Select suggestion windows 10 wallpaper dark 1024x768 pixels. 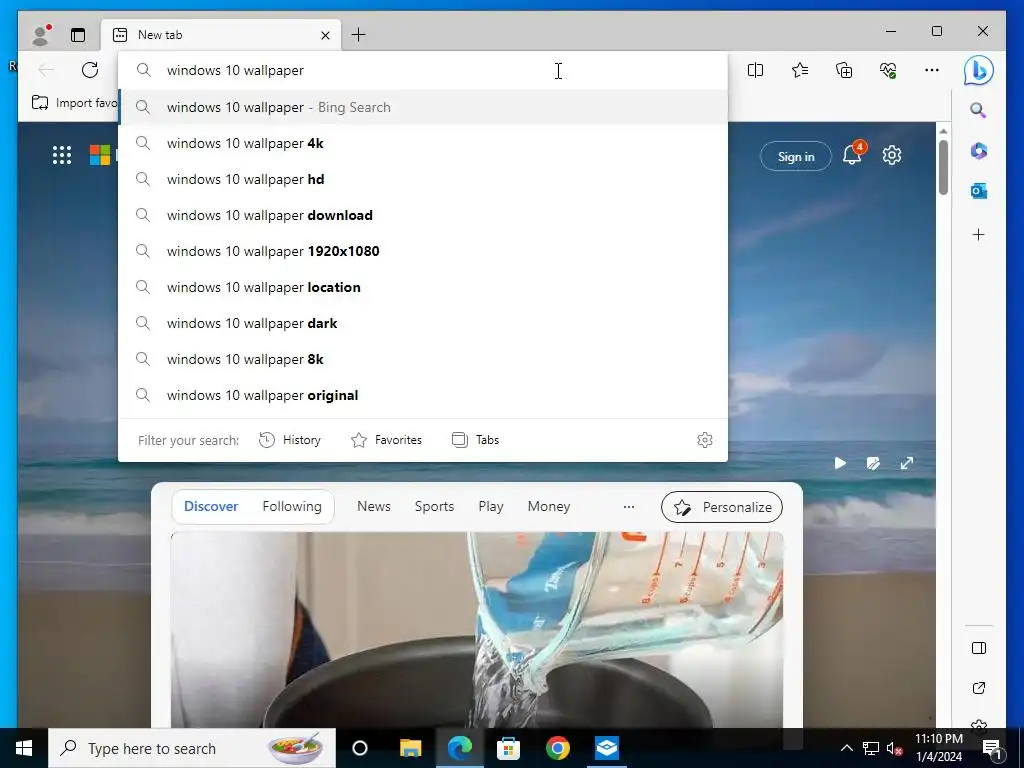tap(423, 323)
